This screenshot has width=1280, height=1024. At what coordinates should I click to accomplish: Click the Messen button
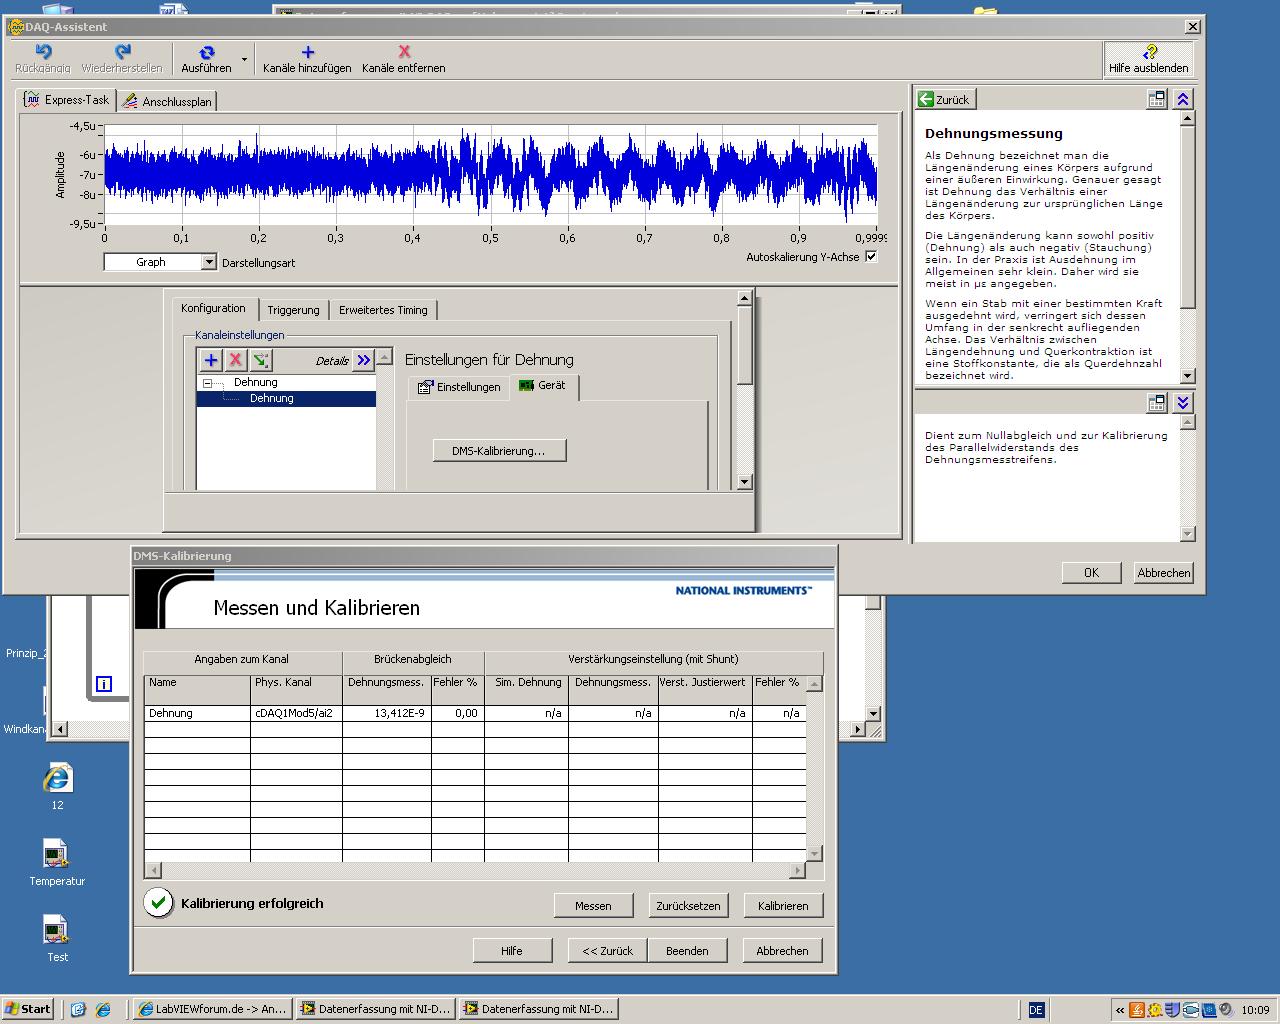click(593, 905)
